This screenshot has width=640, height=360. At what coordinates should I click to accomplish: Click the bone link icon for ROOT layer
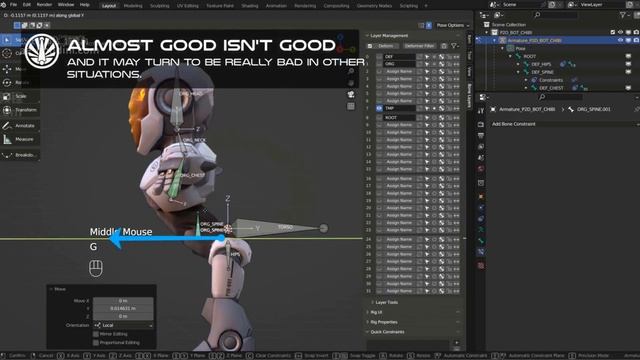(x=441, y=118)
